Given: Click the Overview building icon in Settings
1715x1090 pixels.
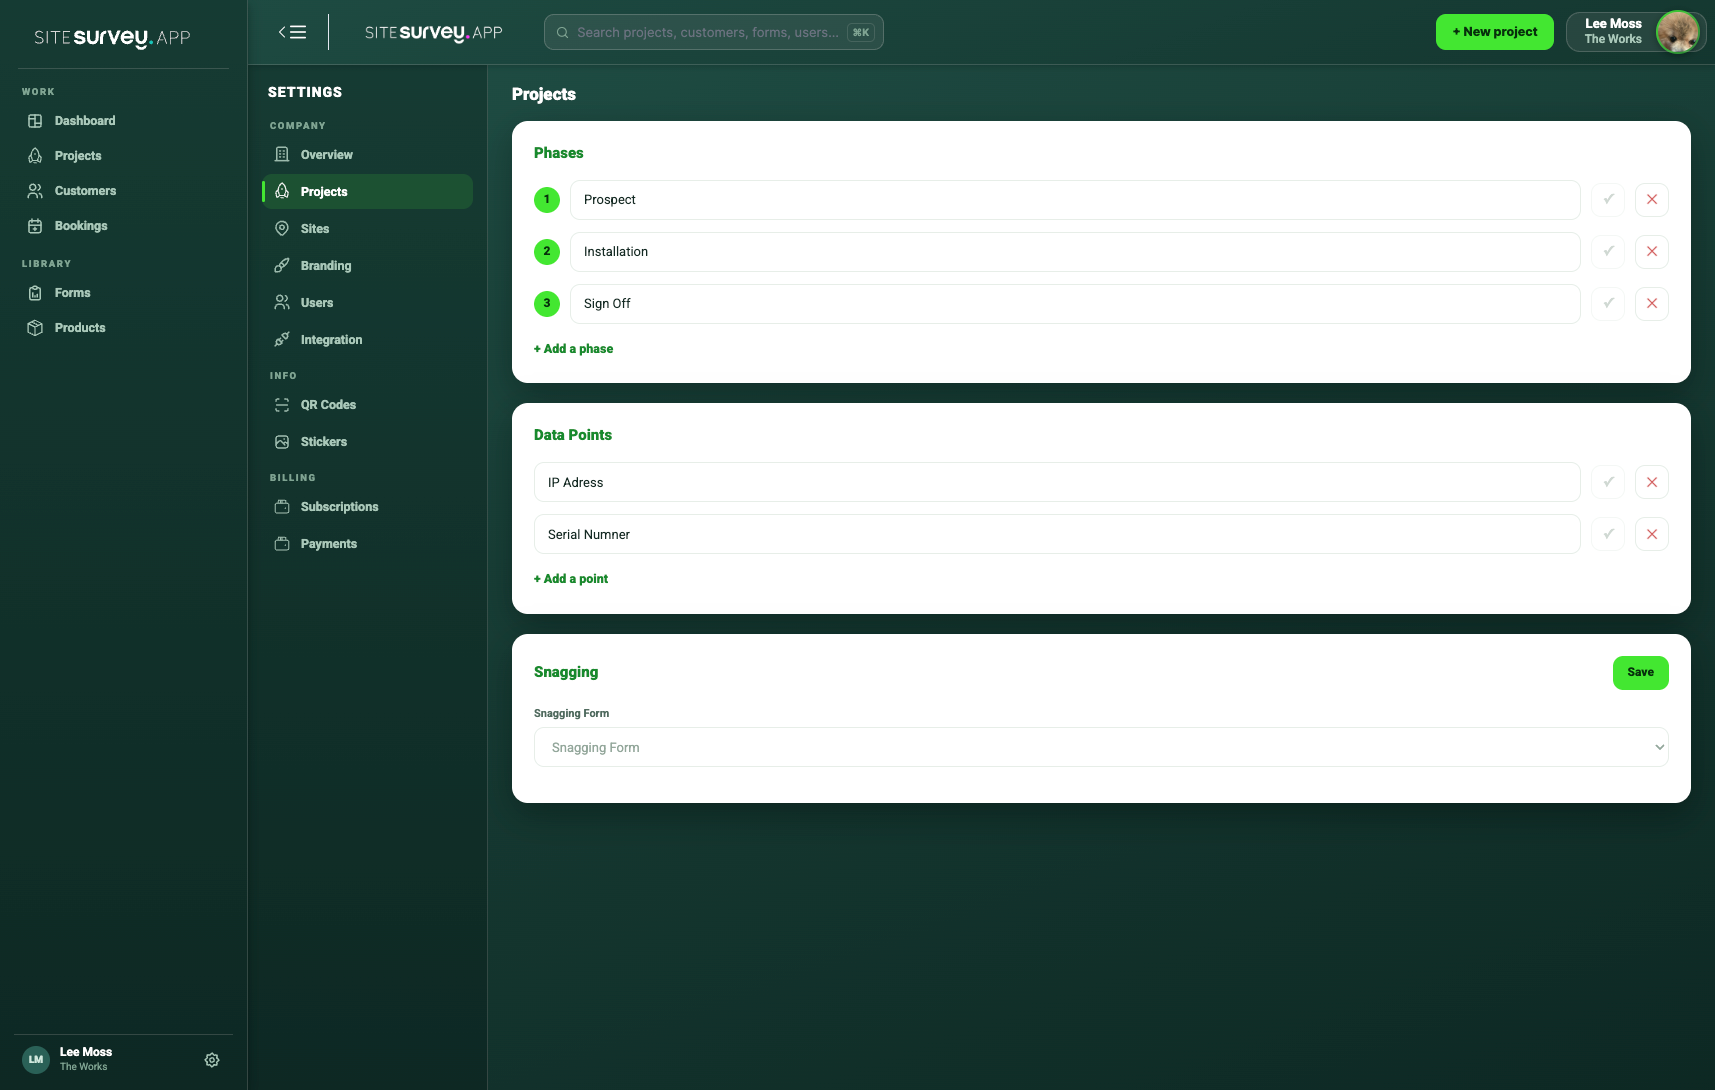Looking at the screenshot, I should 282,155.
